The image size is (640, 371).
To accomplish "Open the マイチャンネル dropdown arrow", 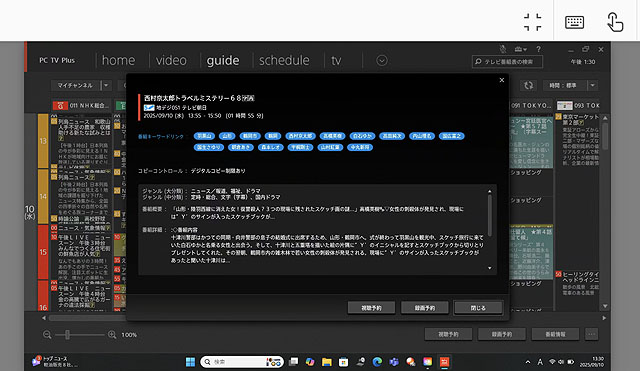I will 106,85.
